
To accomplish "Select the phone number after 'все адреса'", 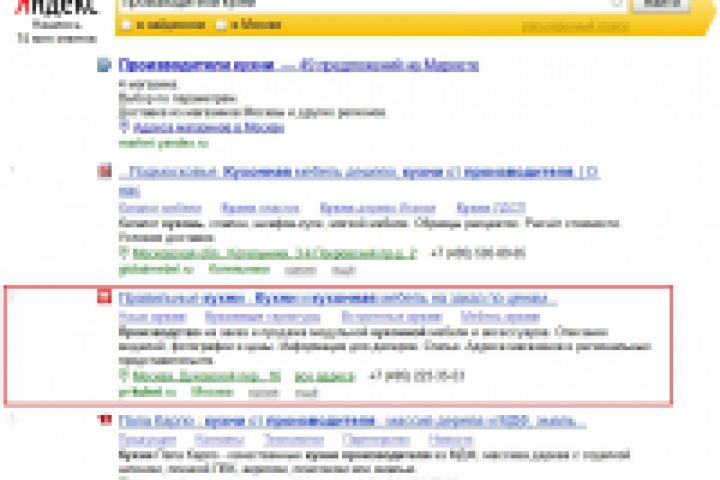I will coord(416,376).
